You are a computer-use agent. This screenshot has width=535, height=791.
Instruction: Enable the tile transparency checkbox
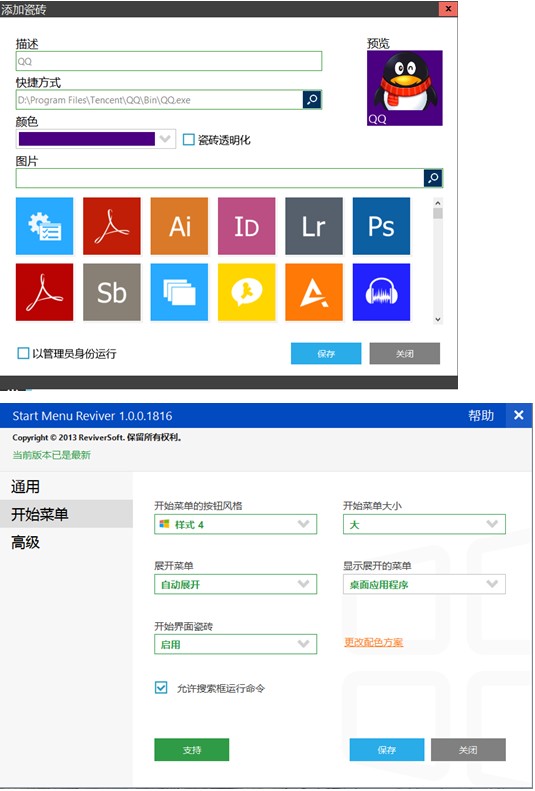[x=188, y=140]
